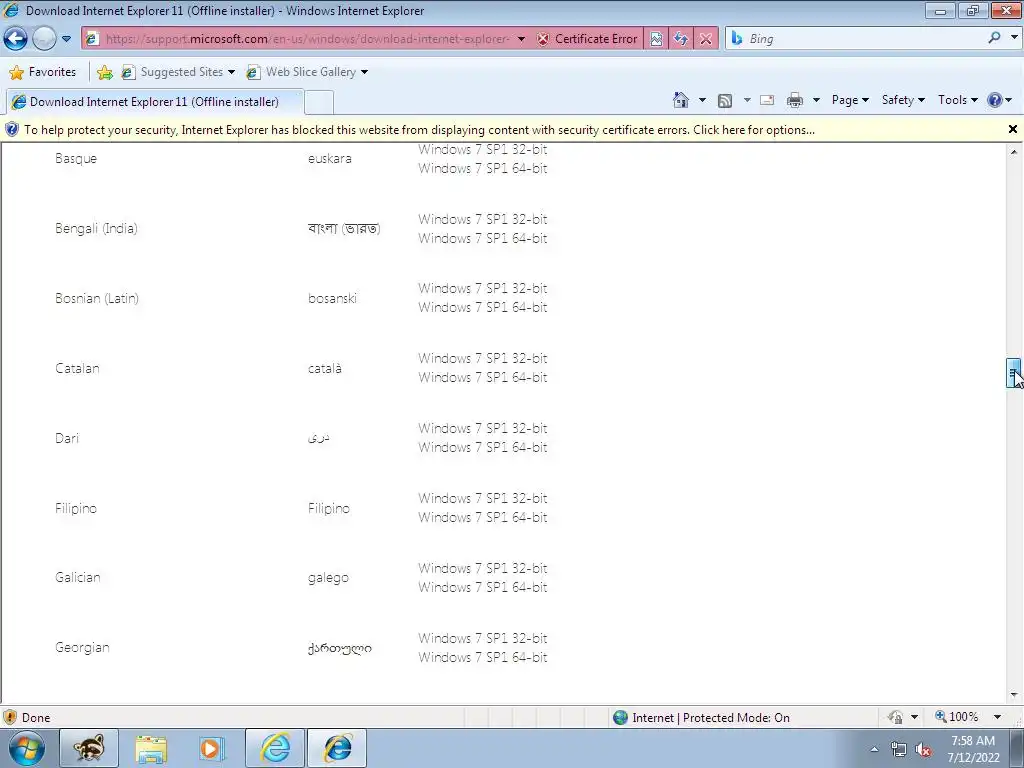Viewport: 1024px width, 768px height.
Task: Click Bosnian (Latin) Windows 7 SP1 64-bit link
Action: pos(483,308)
